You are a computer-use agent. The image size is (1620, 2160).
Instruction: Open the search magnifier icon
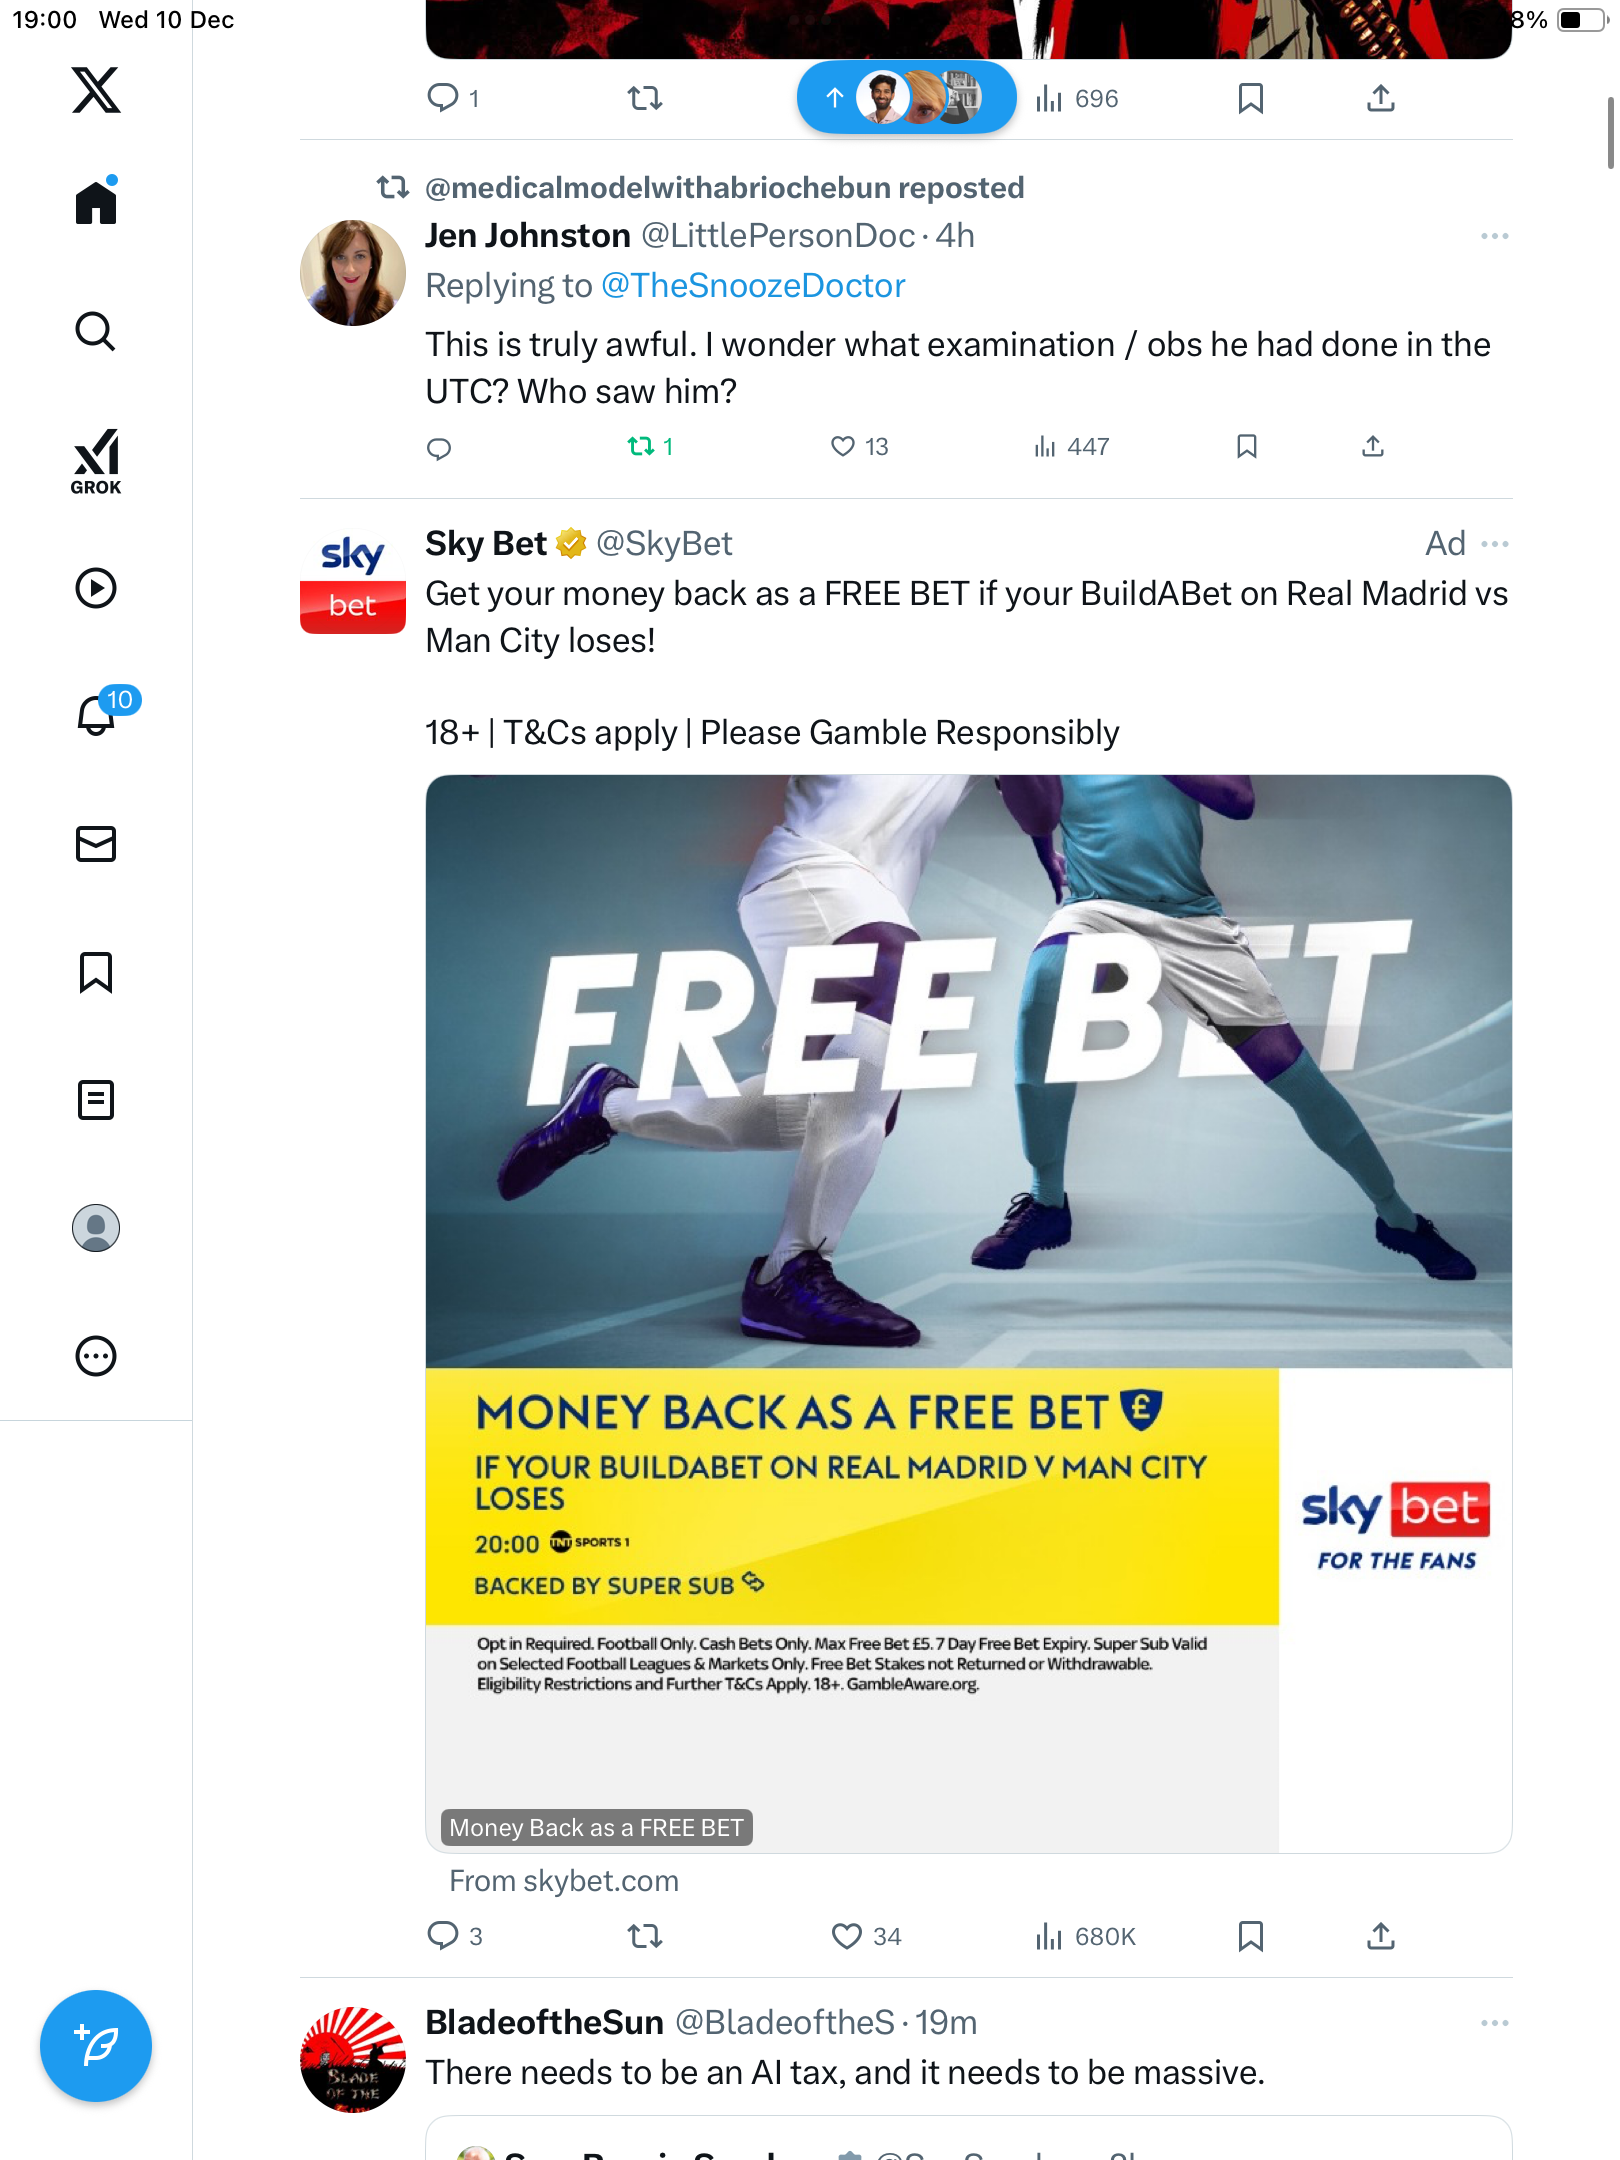click(96, 331)
